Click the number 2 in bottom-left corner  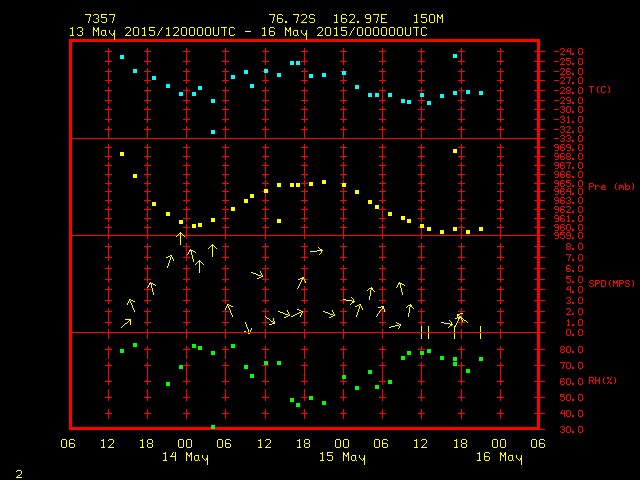18,472
